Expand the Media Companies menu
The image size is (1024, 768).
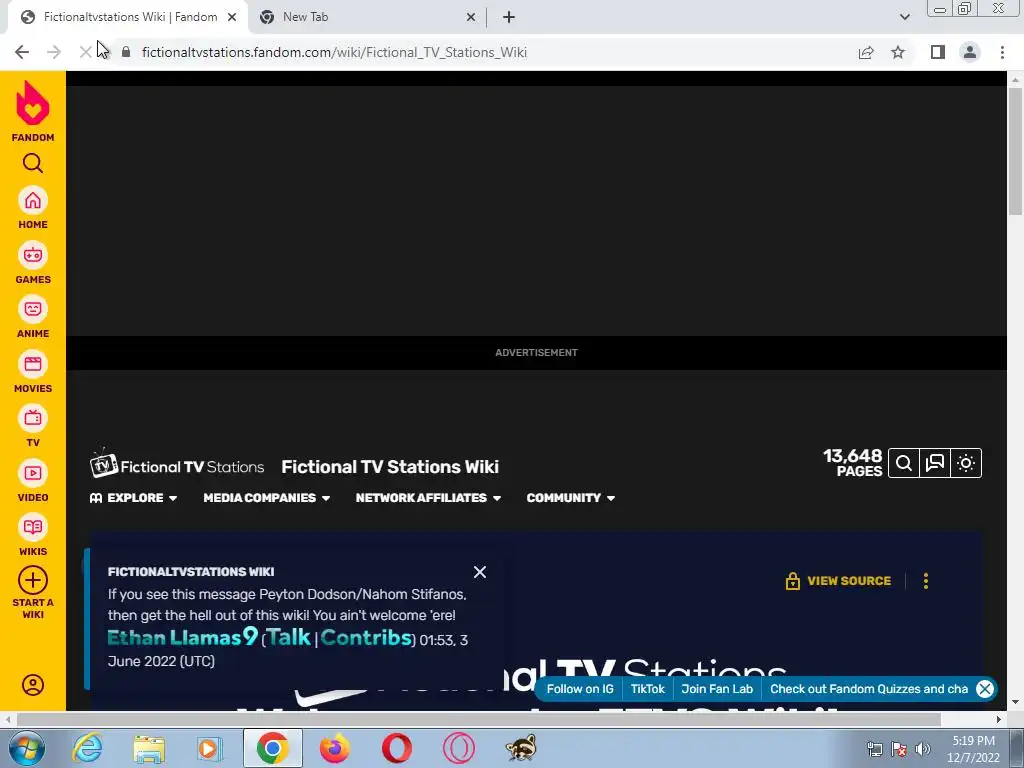(266, 498)
